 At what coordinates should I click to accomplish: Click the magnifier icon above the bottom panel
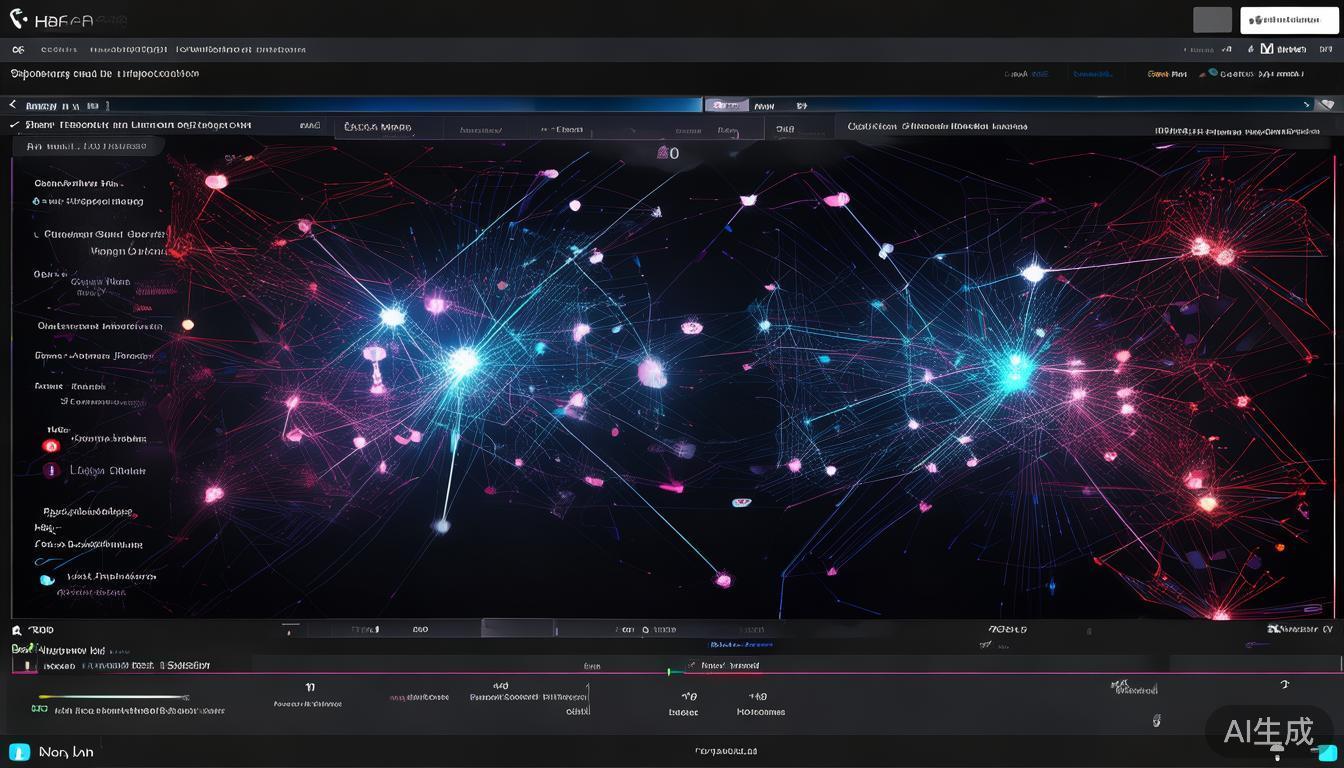pyautogui.click(x=17, y=630)
